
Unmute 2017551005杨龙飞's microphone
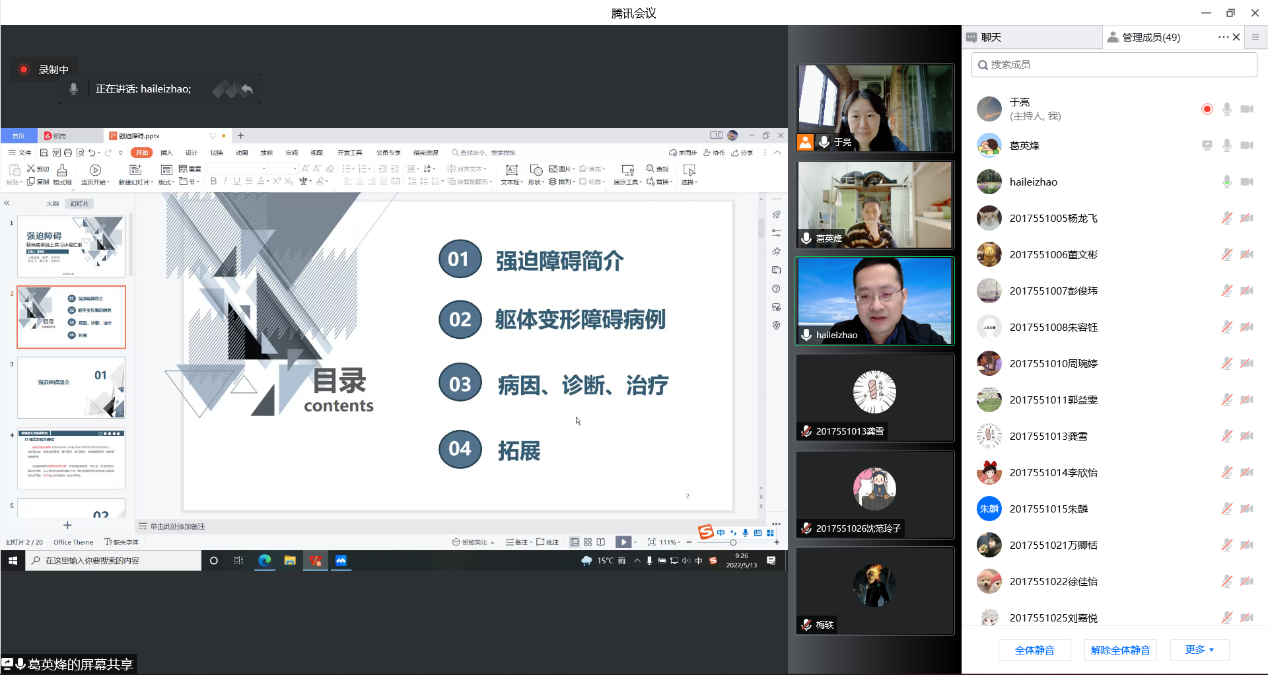(x=1226, y=218)
